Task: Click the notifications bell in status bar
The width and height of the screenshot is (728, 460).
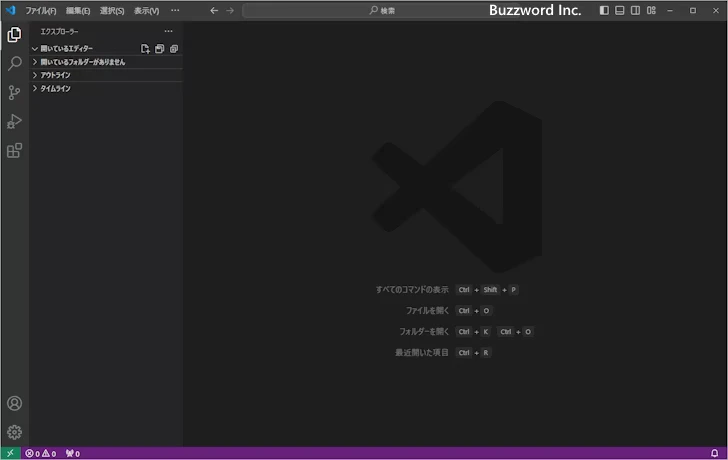Action: pyautogui.click(x=714, y=454)
